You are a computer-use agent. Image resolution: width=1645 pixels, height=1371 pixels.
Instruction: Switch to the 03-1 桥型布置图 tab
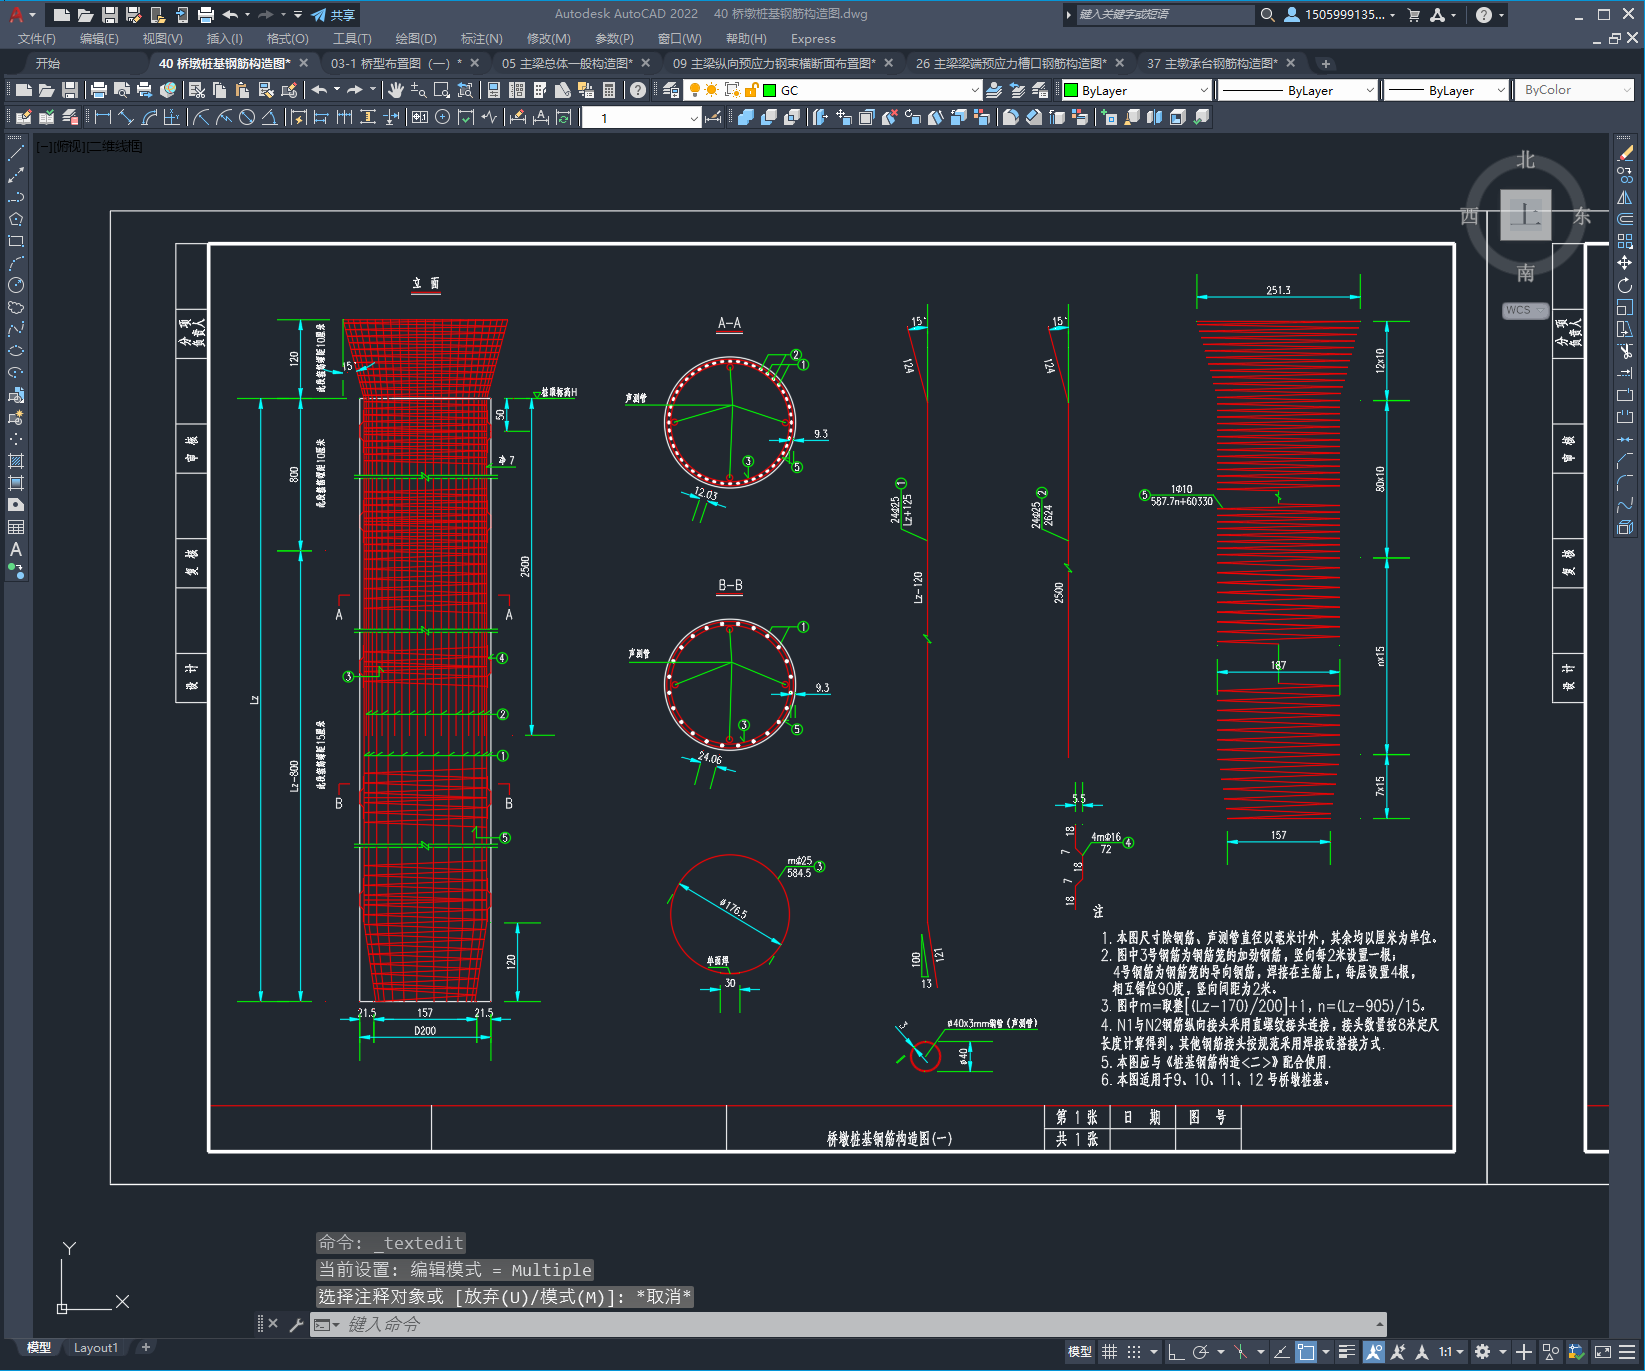[x=396, y=63]
